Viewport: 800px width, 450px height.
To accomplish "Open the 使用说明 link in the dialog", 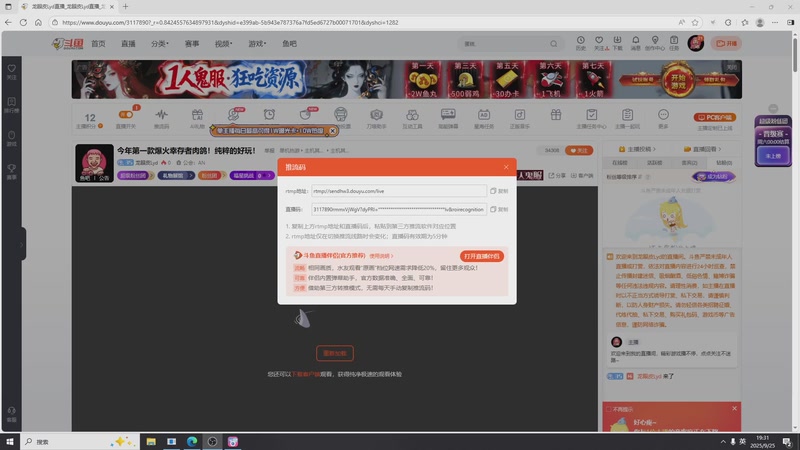I will [x=381, y=256].
